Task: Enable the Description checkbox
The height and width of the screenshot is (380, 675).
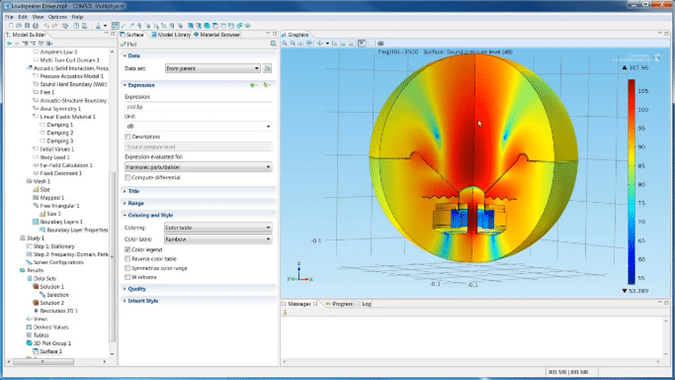Action: pos(127,137)
